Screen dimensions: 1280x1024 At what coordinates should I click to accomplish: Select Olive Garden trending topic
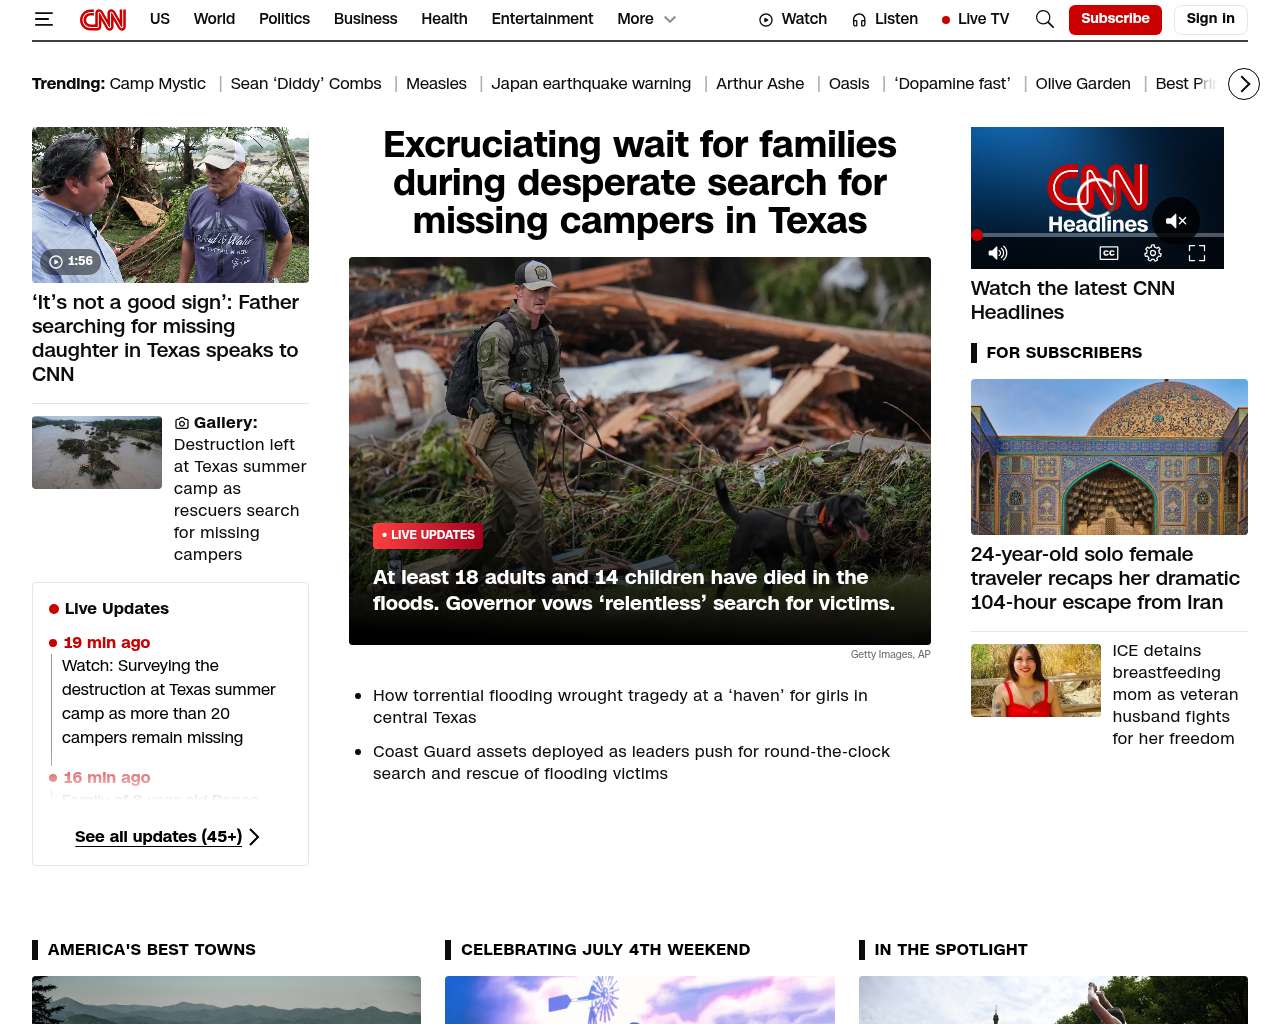[1083, 84]
